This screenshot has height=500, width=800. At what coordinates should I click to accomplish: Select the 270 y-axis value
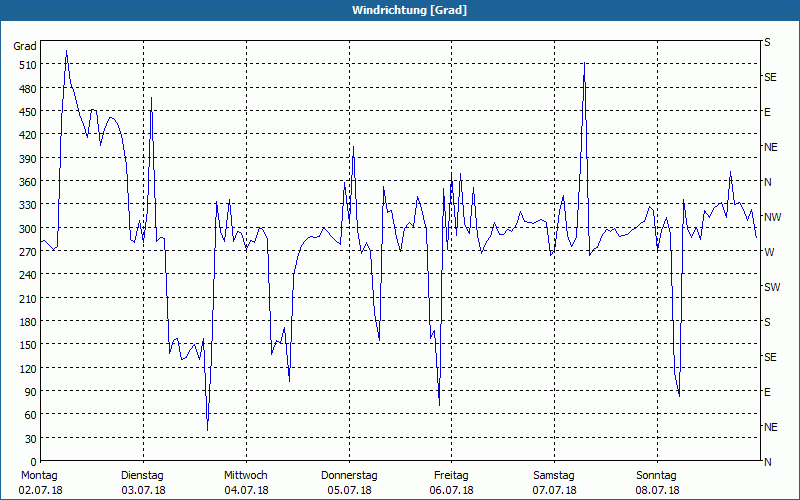[28, 252]
